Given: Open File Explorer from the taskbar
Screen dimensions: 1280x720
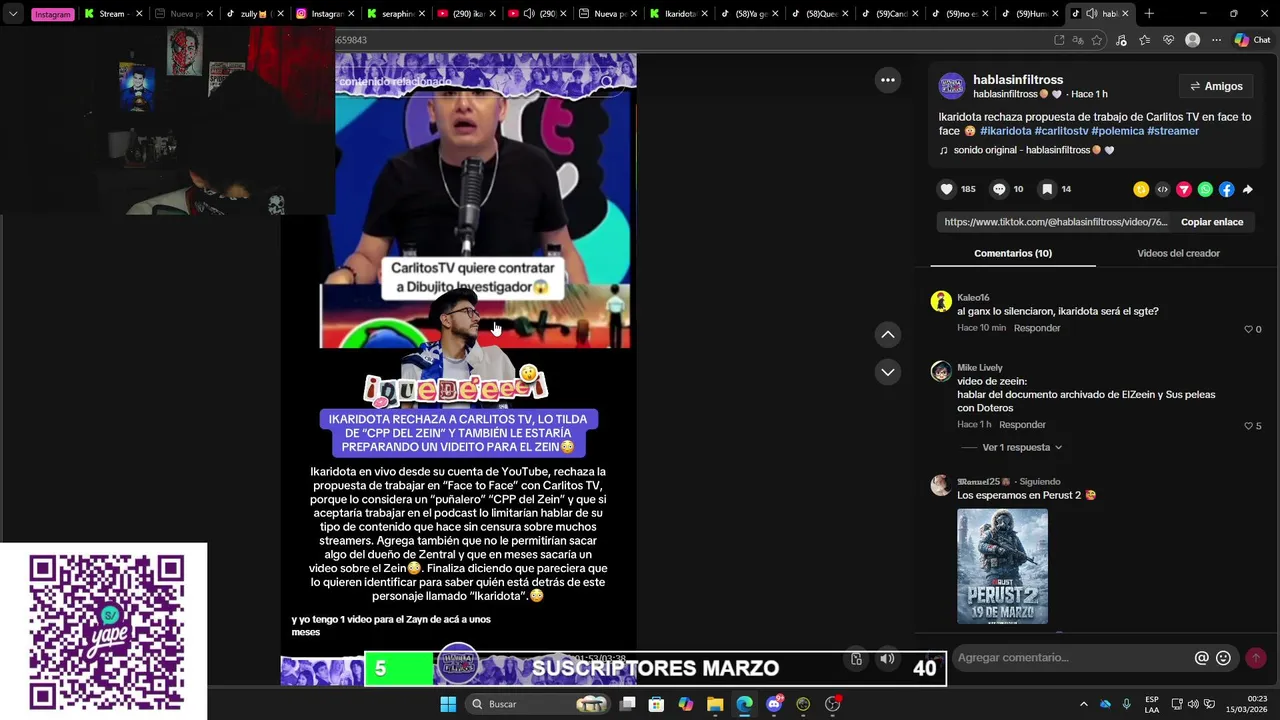Looking at the screenshot, I should pos(715,704).
